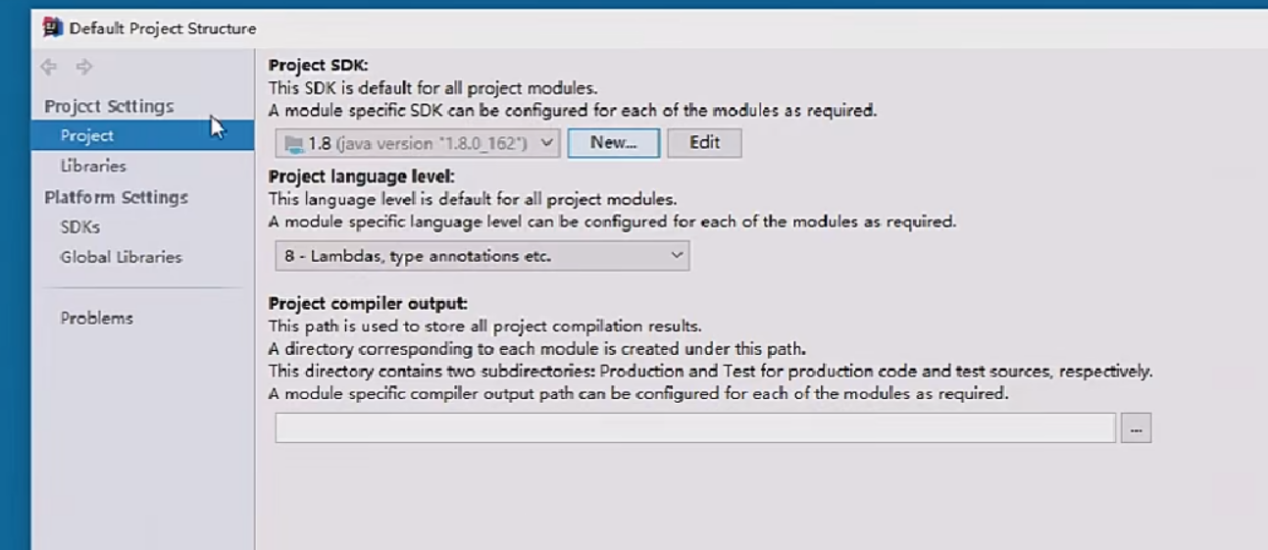Go forward using the right arrow icon

click(x=84, y=67)
